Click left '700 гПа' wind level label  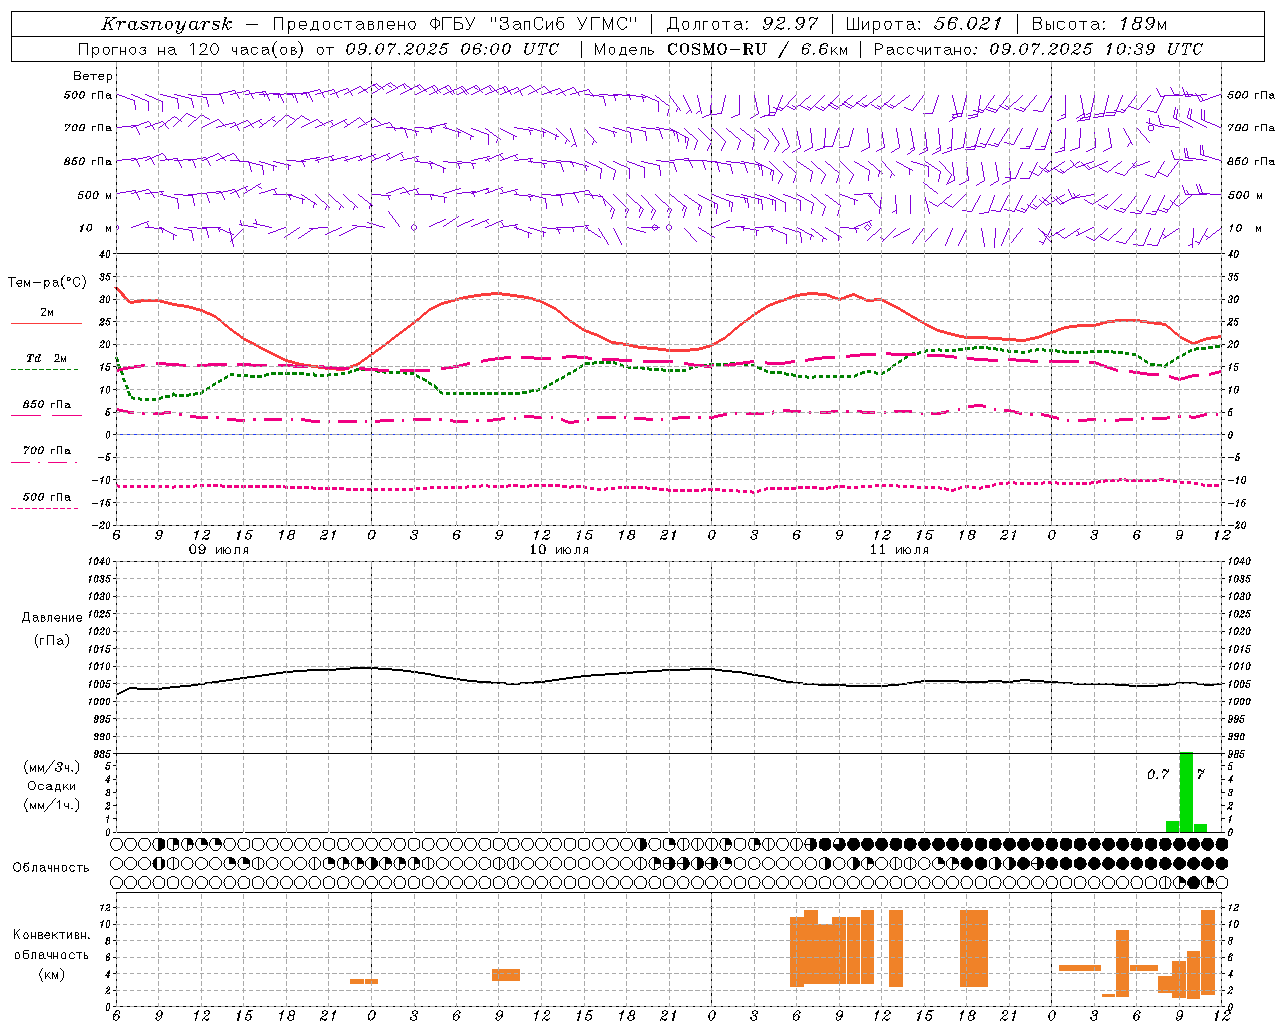pyautogui.click(x=88, y=128)
